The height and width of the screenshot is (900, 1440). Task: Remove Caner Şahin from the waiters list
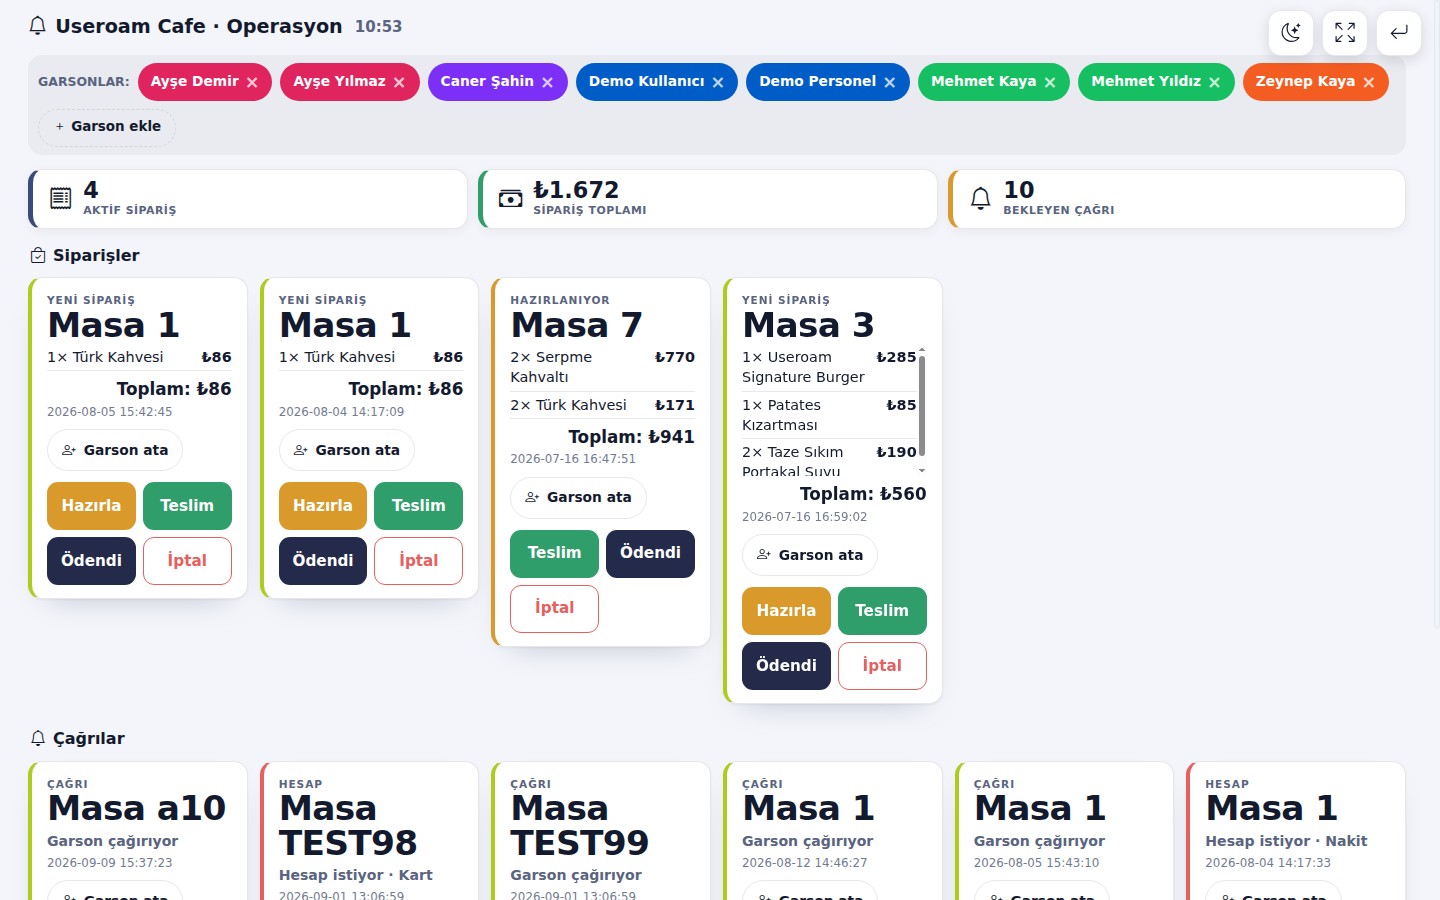point(547,83)
